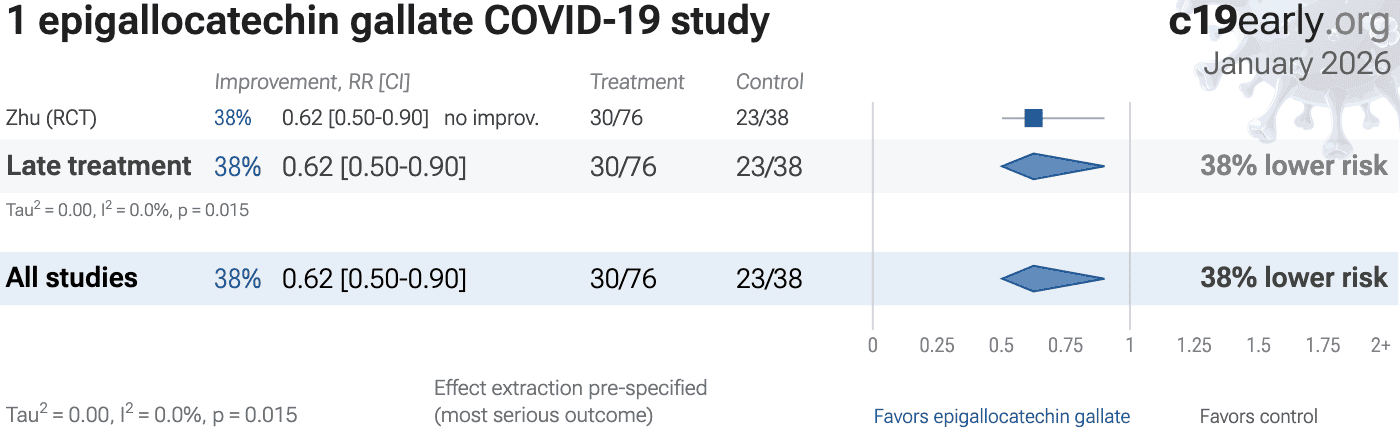Click the 'Improvement, RR [CI]' column header
This screenshot has height=429, width=1400.
tap(312, 82)
